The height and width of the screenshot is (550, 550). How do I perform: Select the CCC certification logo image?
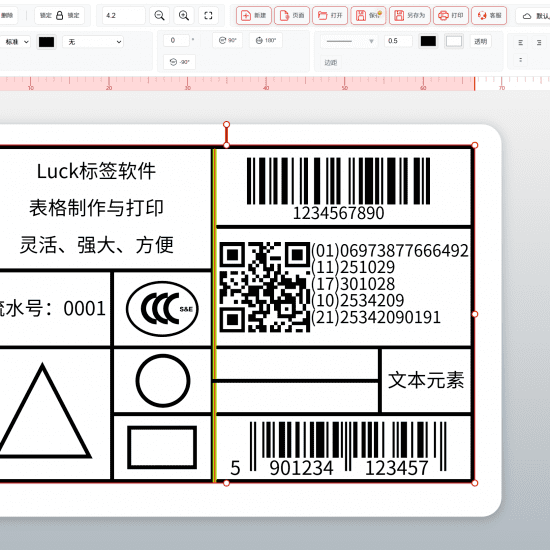pos(162,309)
